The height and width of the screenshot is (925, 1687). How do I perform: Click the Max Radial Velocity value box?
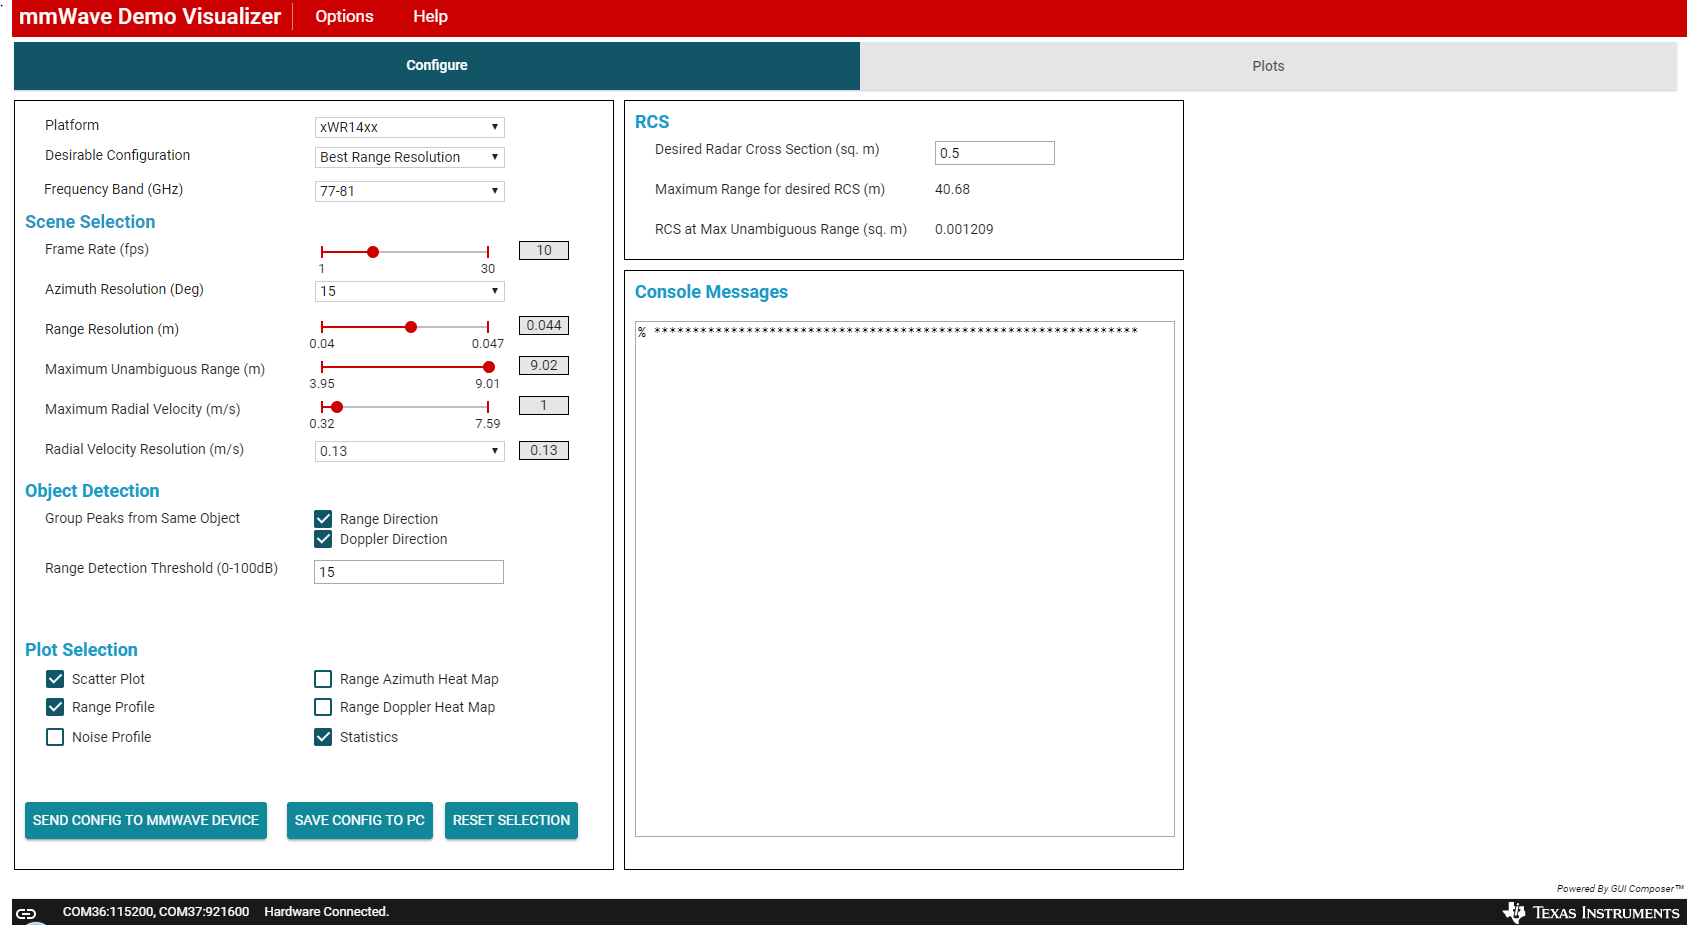coord(544,405)
